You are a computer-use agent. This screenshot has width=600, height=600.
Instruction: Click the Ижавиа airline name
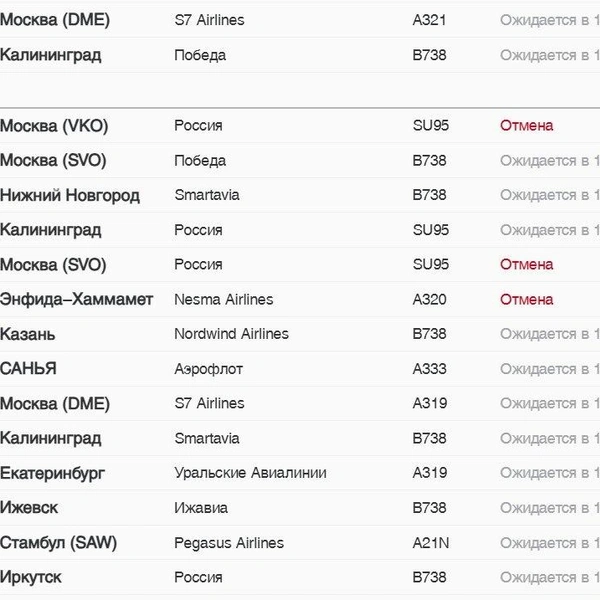201,508
